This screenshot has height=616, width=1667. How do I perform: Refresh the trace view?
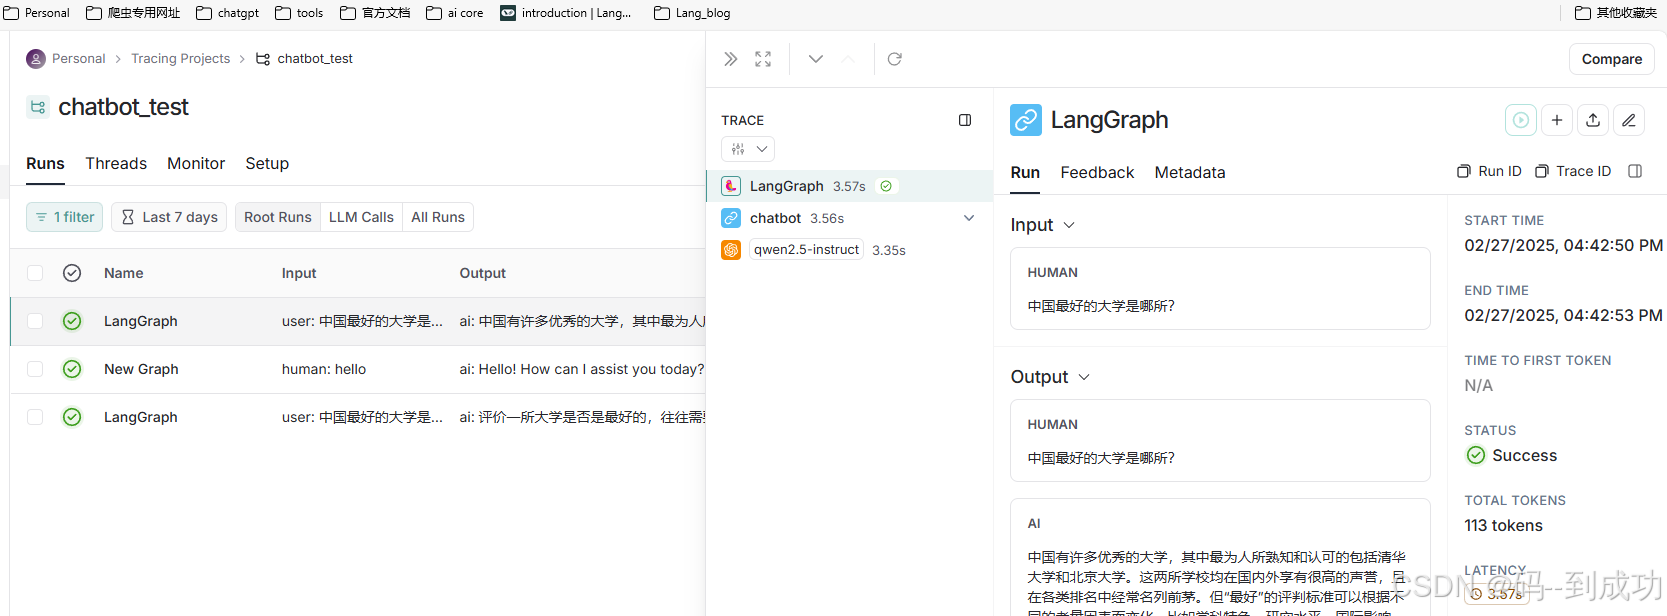click(x=895, y=59)
